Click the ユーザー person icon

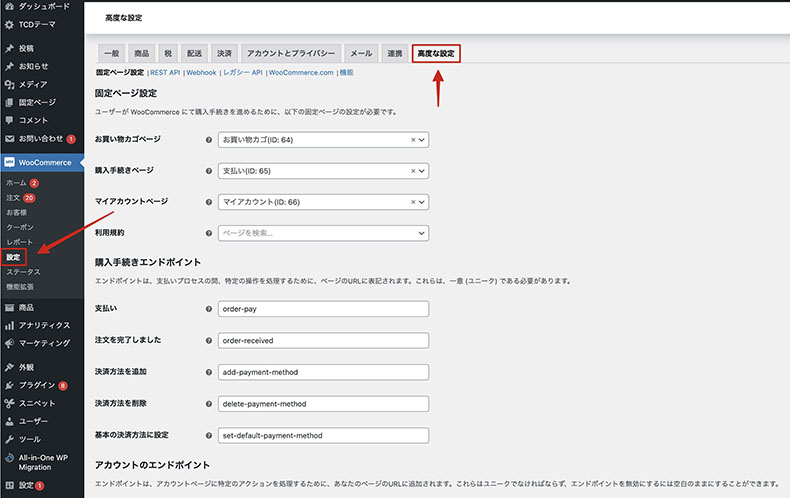[x=9, y=421]
